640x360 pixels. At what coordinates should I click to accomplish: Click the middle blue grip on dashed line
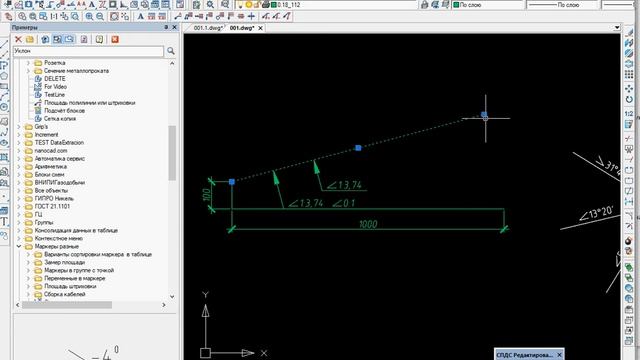(358, 148)
